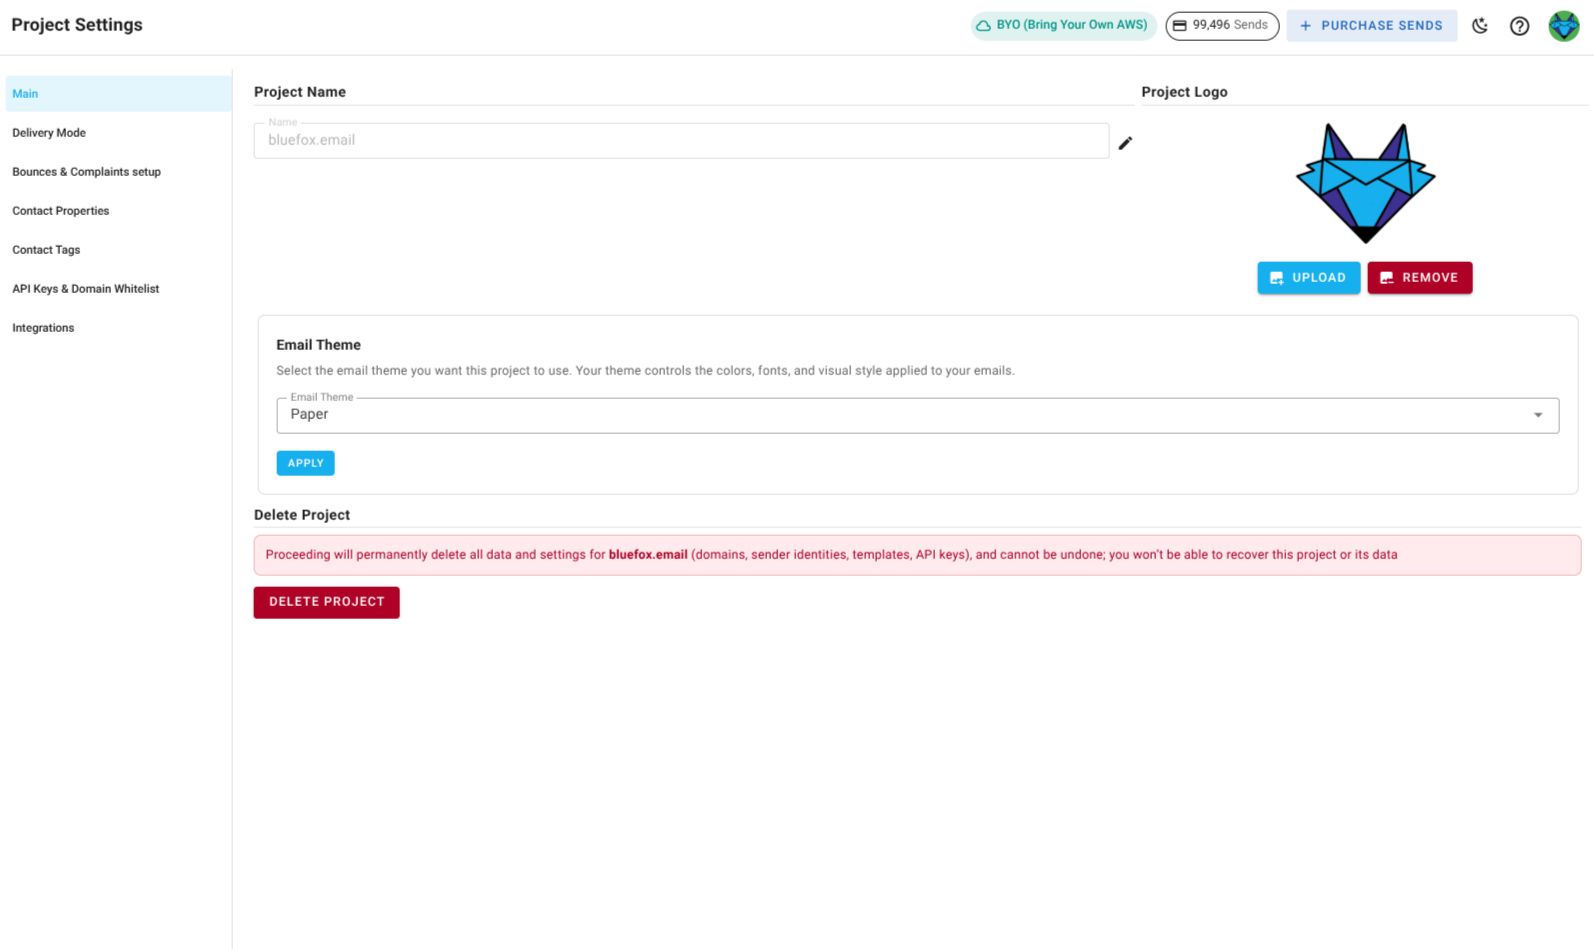1594x949 pixels.
Task: Click the Email Theme heading
Action: (x=318, y=345)
